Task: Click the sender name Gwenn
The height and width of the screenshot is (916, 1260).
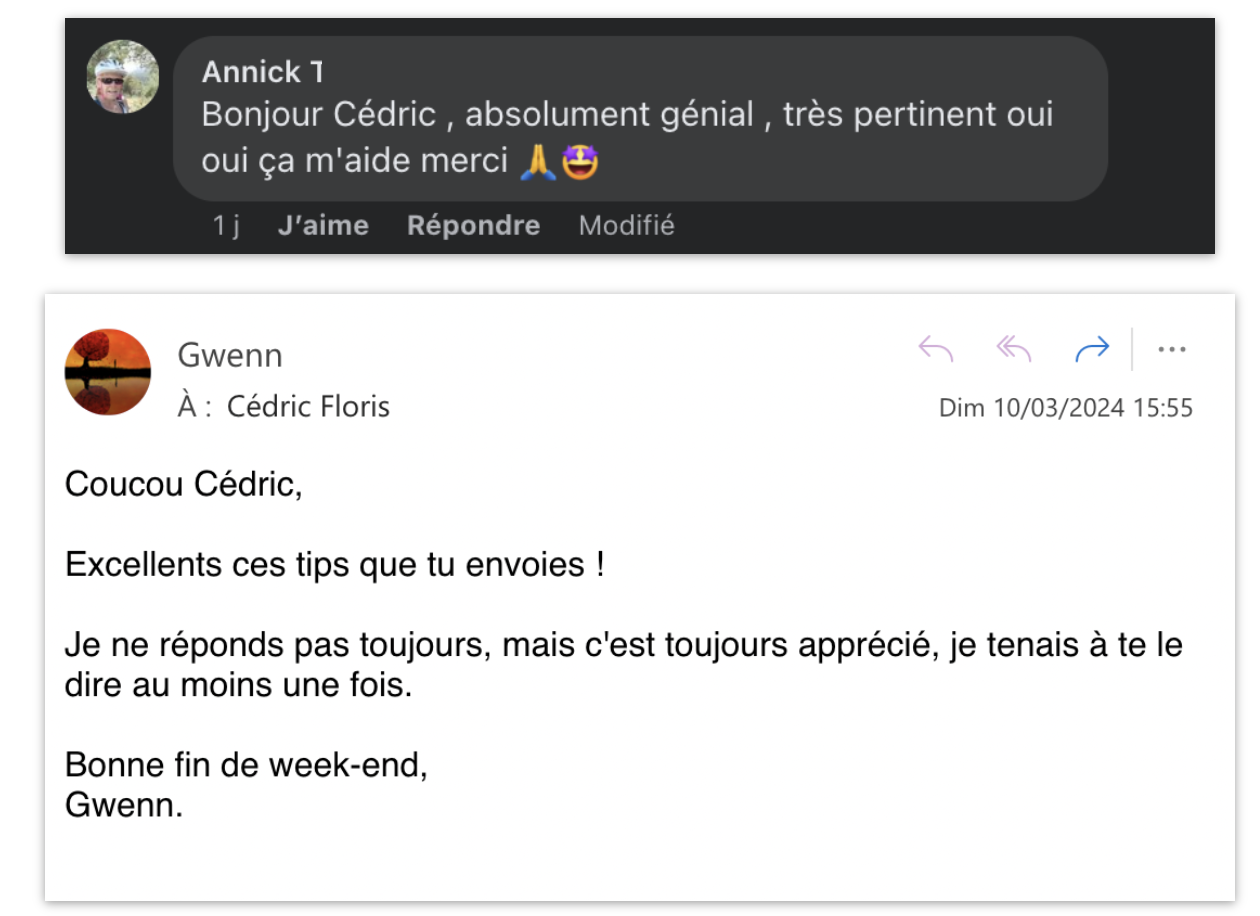Action: click(x=230, y=355)
